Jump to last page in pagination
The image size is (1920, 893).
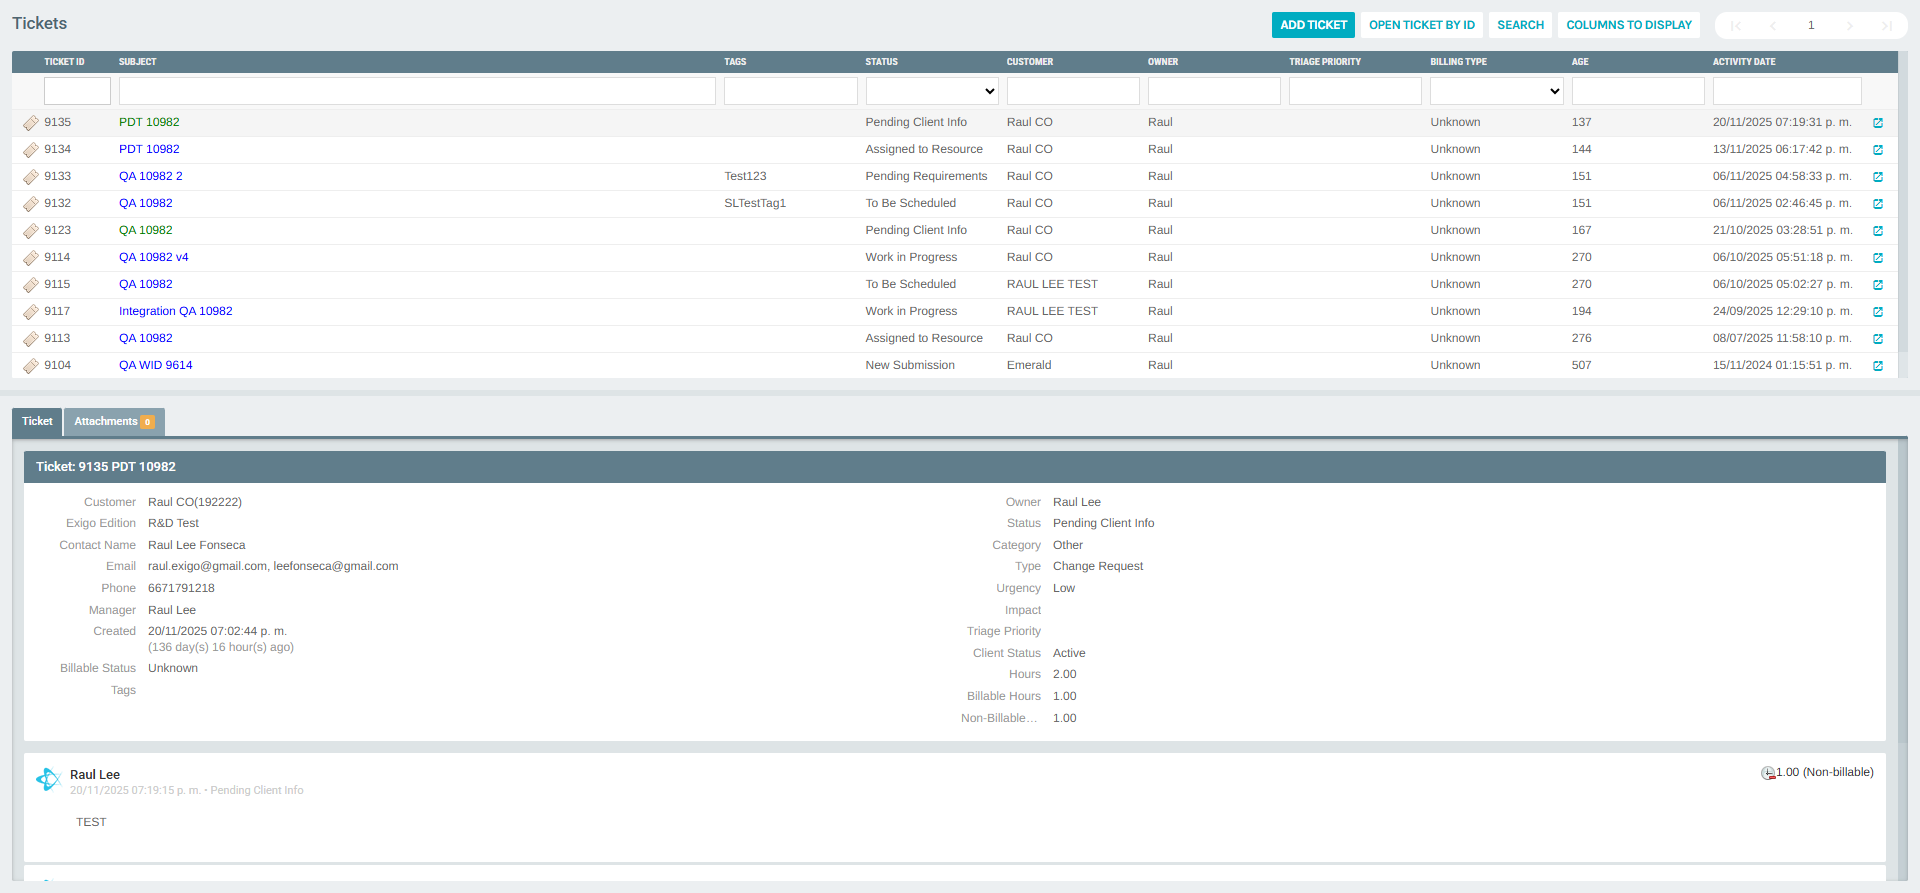point(1886,26)
